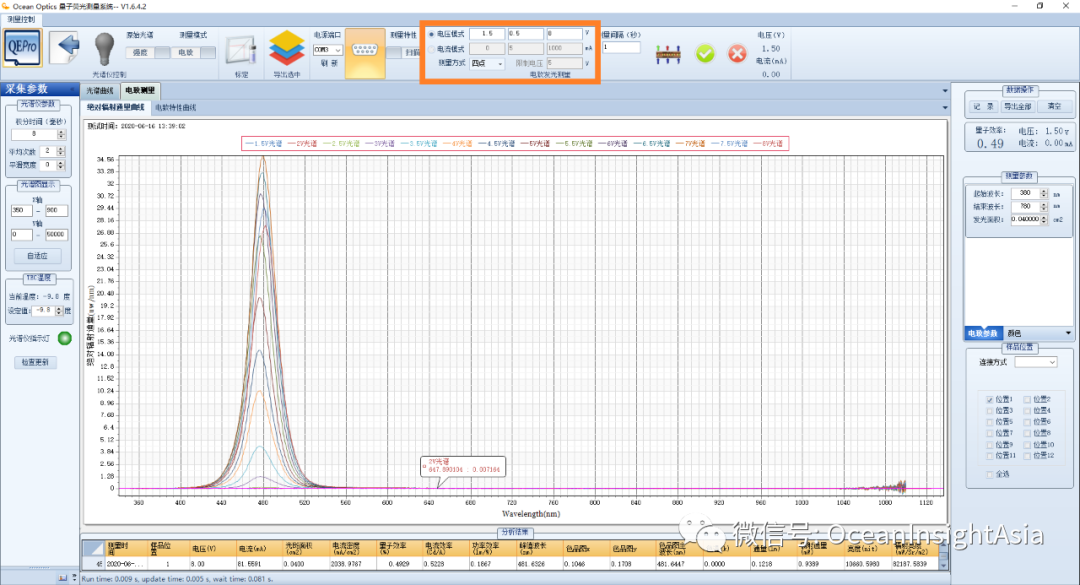
Task: Switch to the EL characteristic curve tab
Action: click(176, 107)
